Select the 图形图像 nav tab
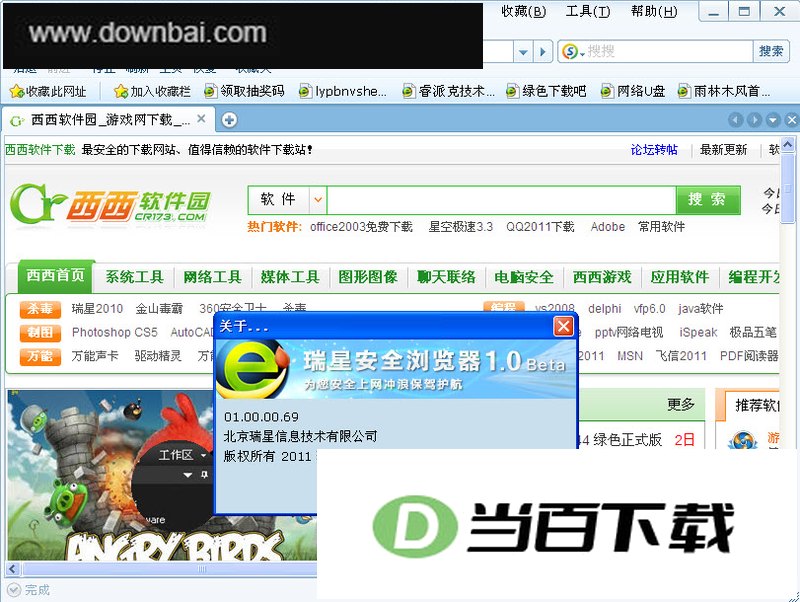 (x=368, y=277)
